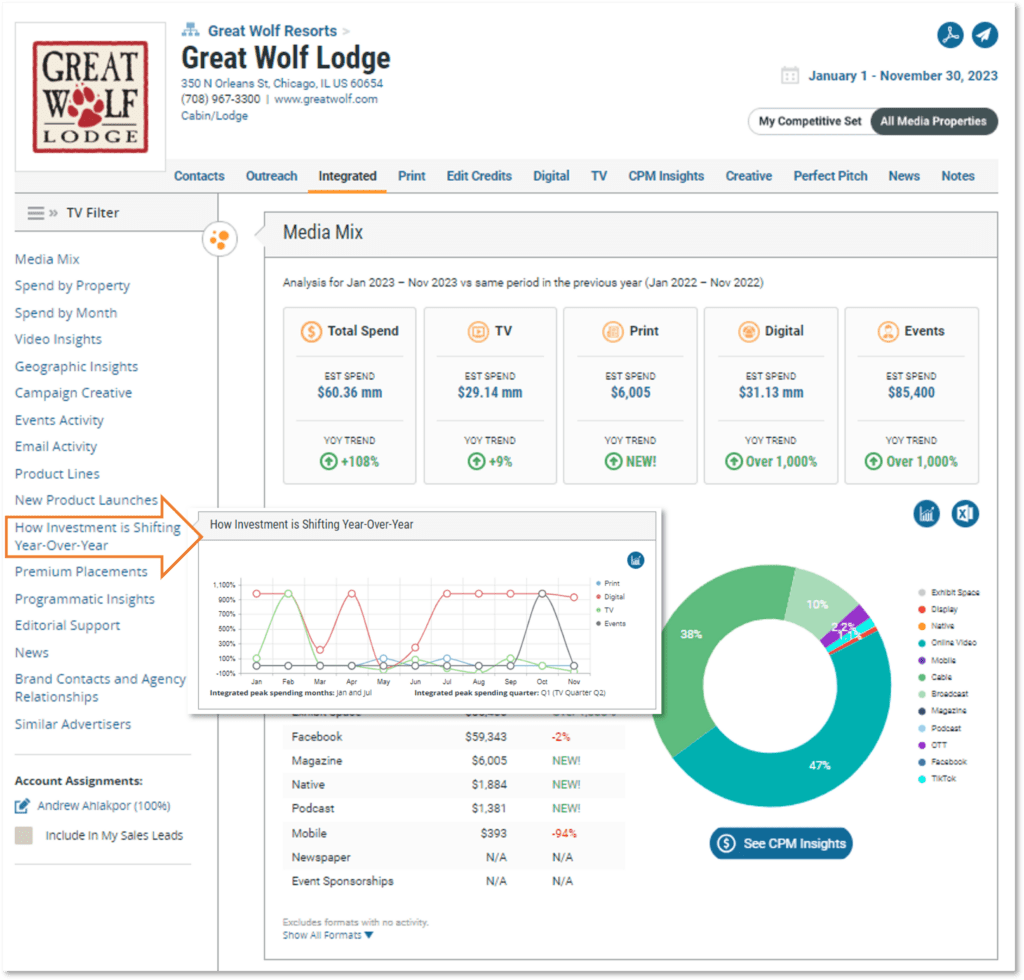Switch to All Media Properties

click(933, 121)
